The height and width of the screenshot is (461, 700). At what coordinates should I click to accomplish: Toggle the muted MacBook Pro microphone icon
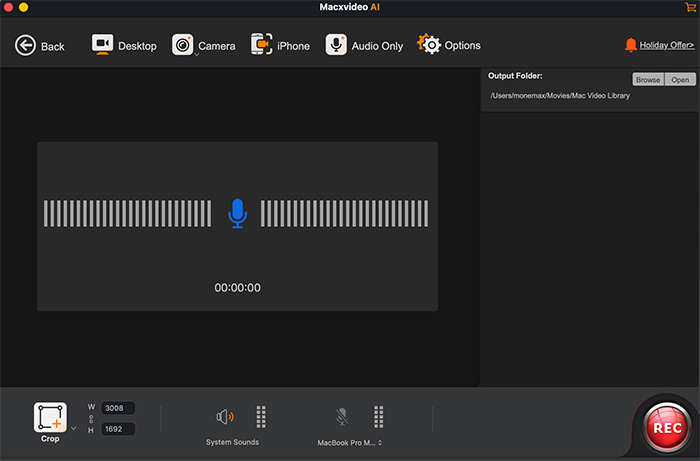(x=342, y=417)
